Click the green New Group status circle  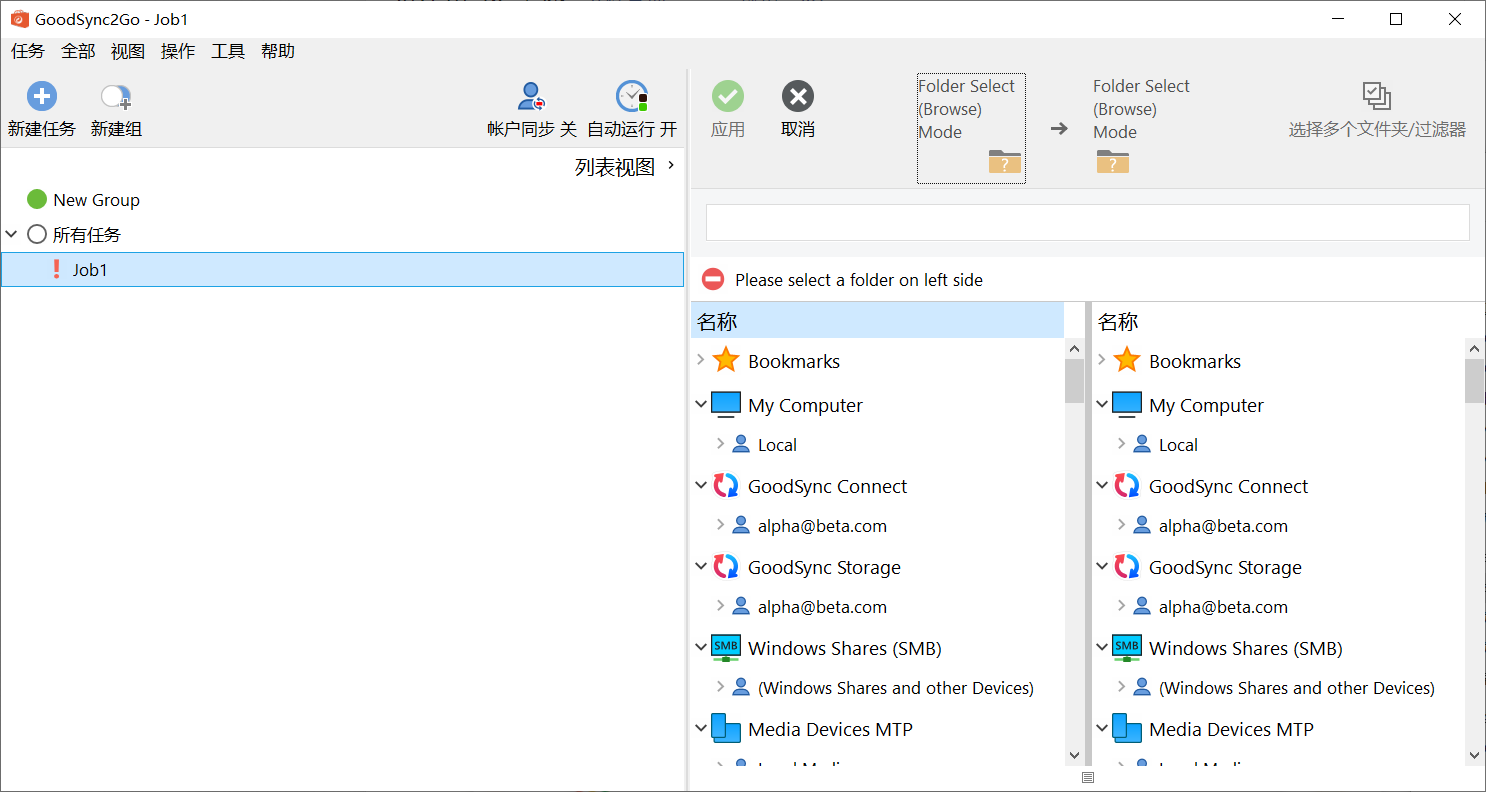(x=37, y=200)
